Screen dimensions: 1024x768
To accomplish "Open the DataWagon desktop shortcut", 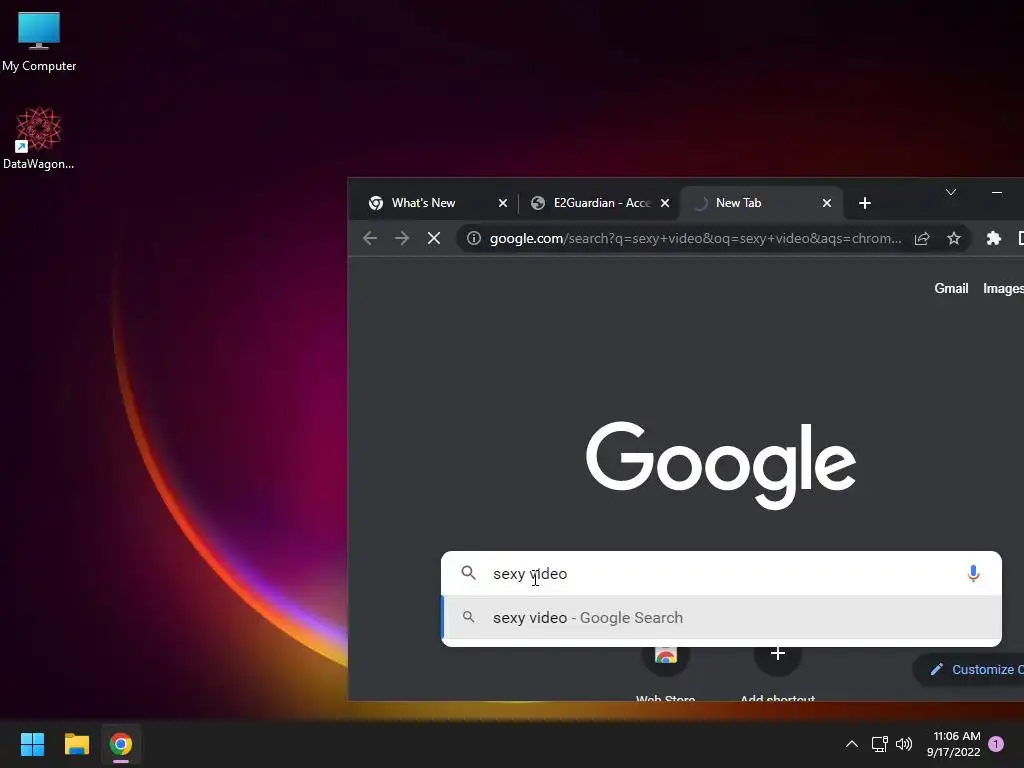I will tap(39, 138).
